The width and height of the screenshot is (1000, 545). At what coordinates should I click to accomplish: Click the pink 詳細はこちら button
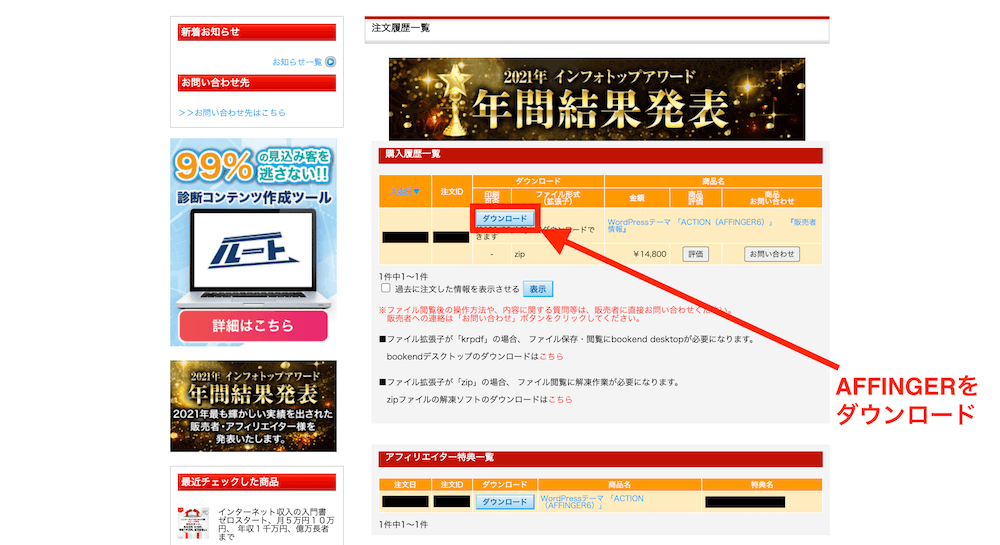(253, 326)
